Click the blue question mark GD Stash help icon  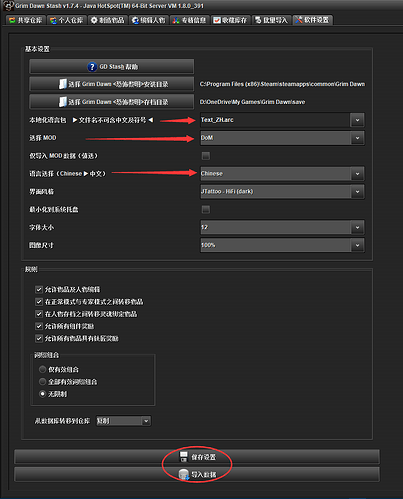click(92, 67)
